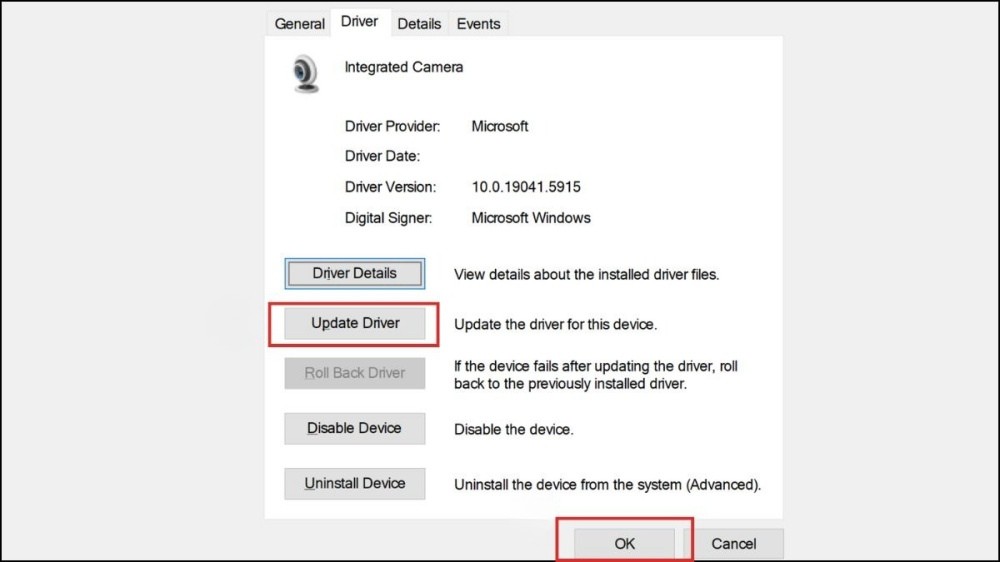
Task: Click the Uninstall Device button
Action: click(x=354, y=483)
